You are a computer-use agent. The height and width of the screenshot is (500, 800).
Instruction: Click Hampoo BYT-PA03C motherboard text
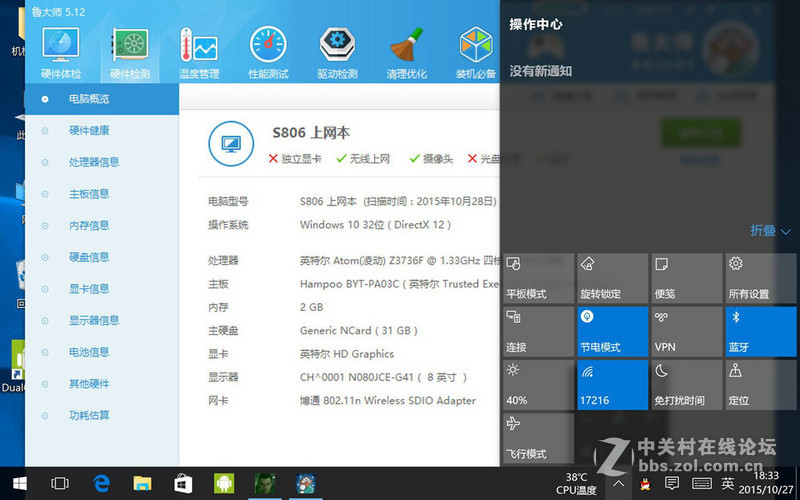399,284
